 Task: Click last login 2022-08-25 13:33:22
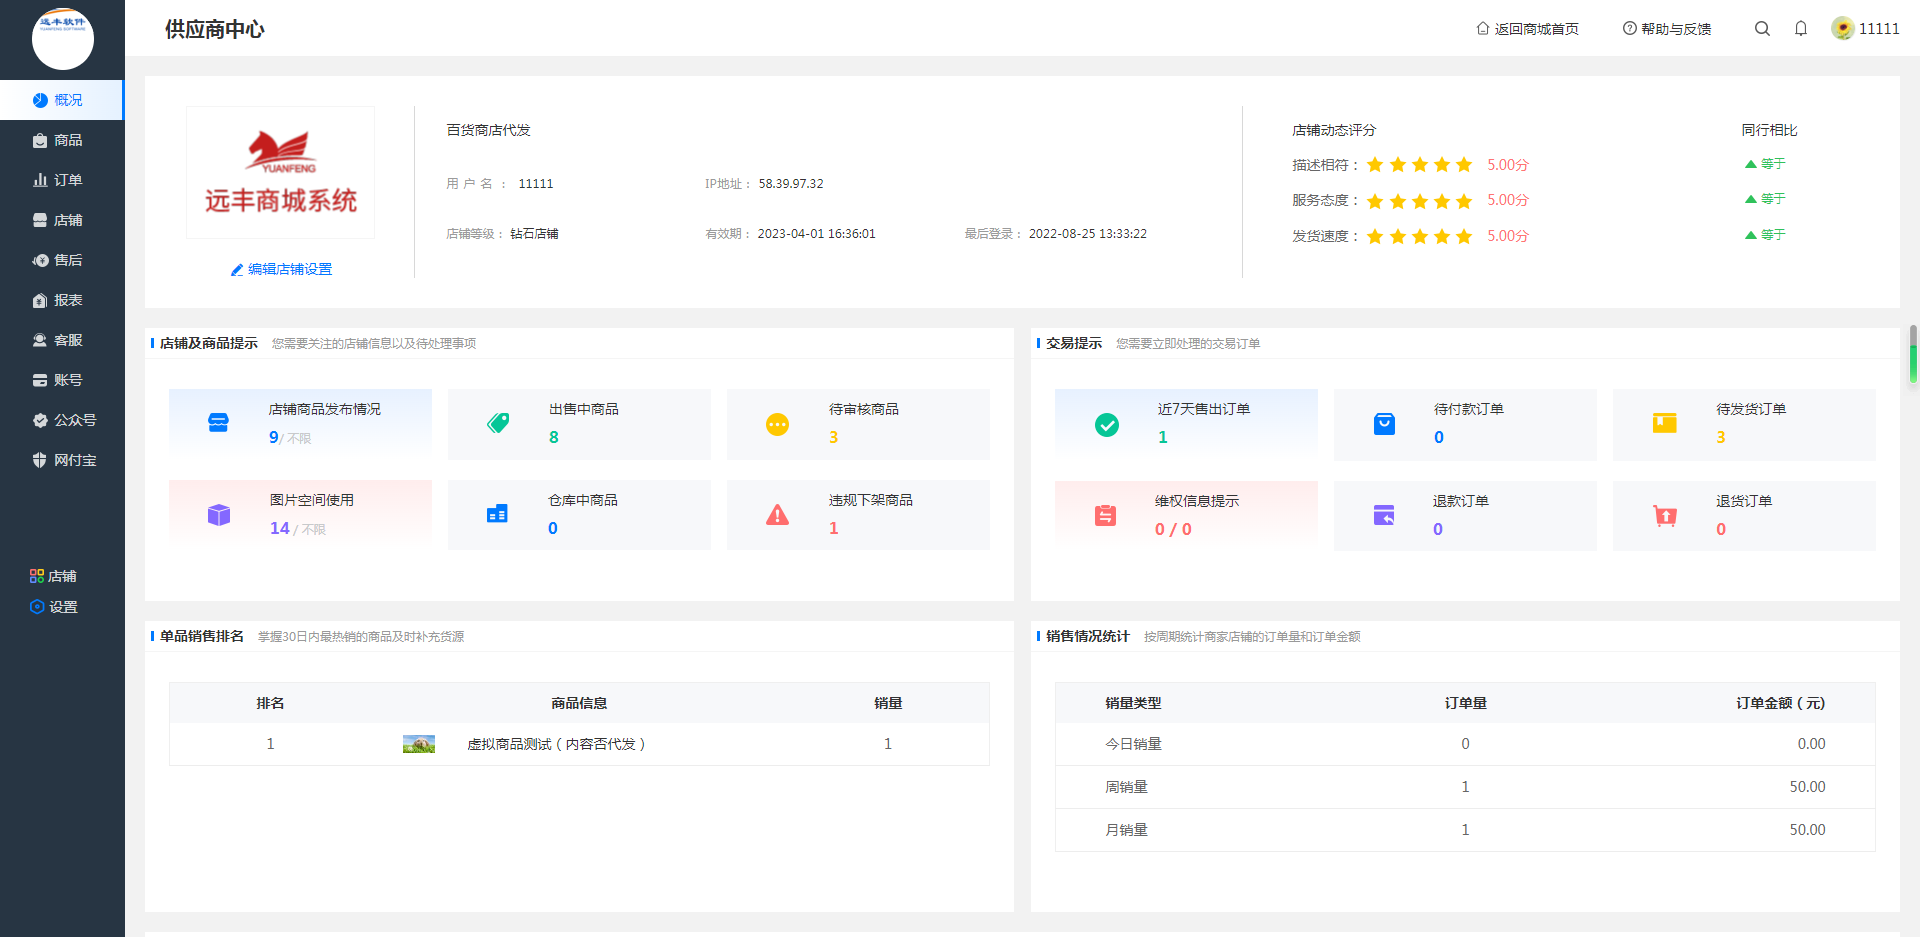tap(1088, 234)
